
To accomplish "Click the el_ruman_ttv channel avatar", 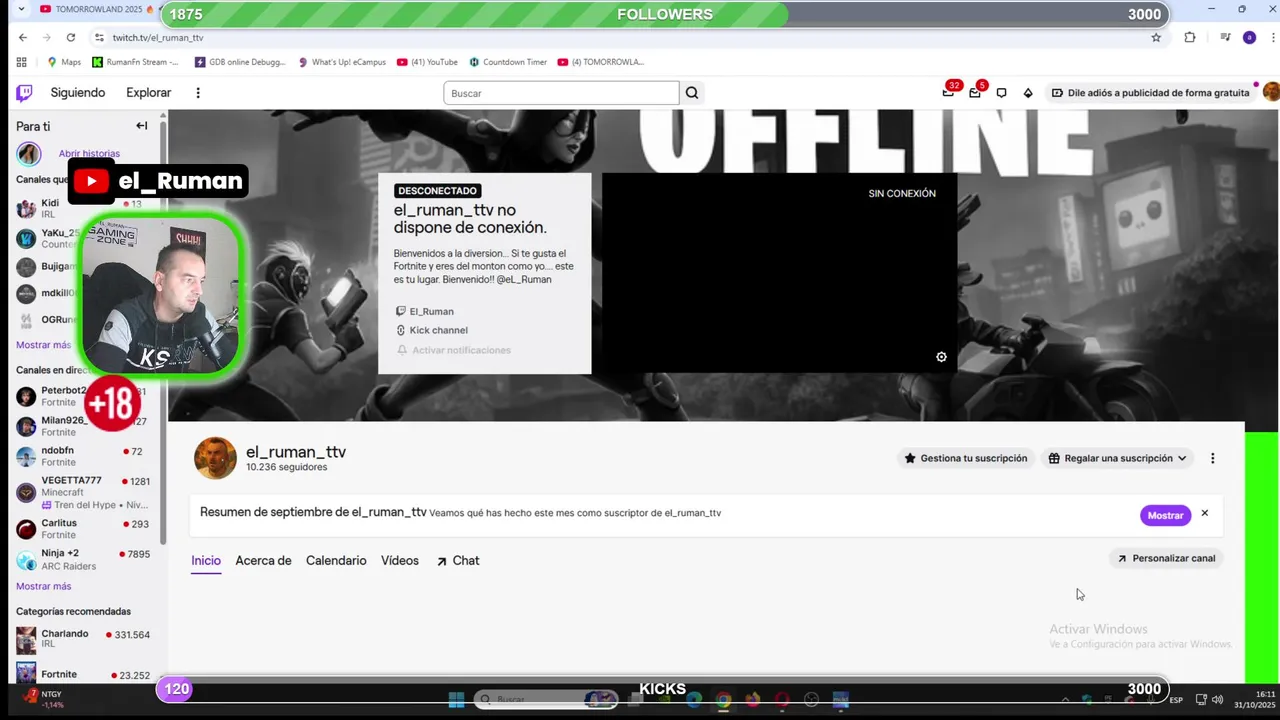I will (215, 458).
